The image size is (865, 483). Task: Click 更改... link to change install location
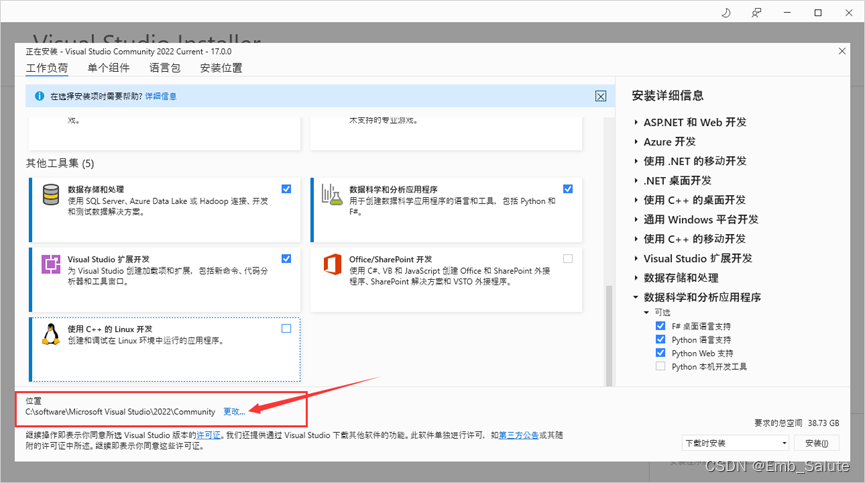[x=234, y=412]
